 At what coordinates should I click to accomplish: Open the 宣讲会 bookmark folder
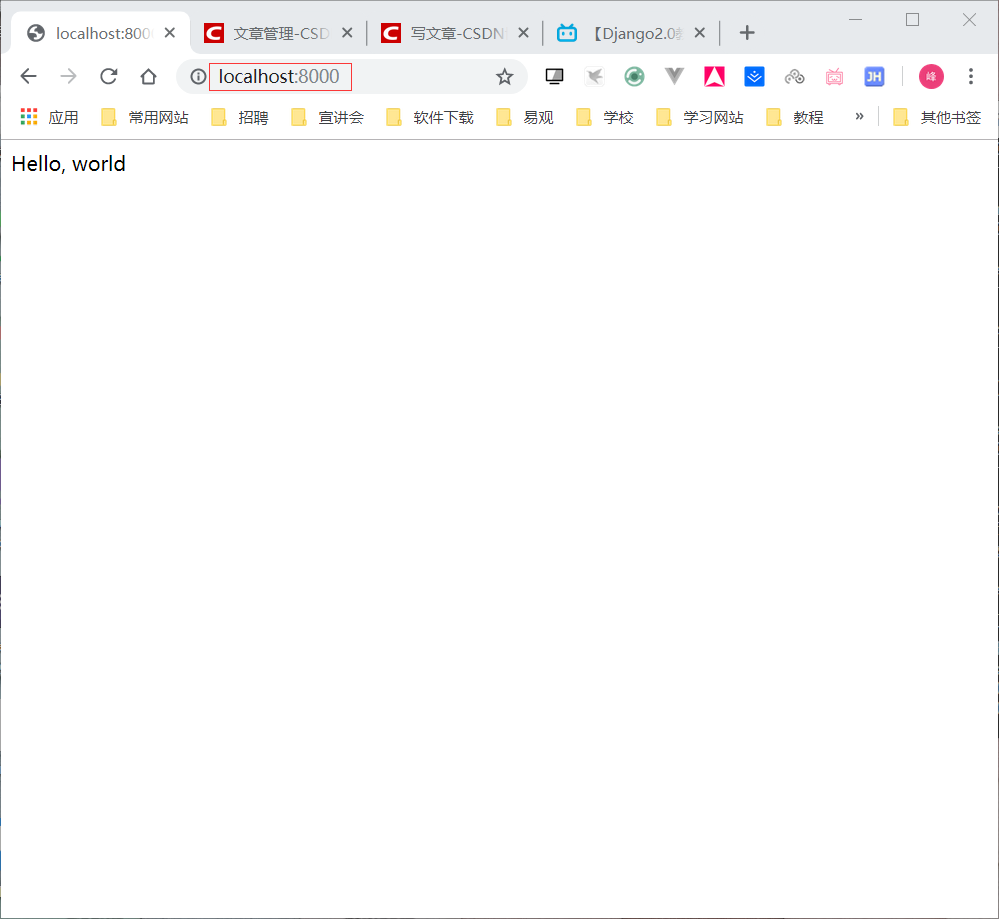pos(327,117)
